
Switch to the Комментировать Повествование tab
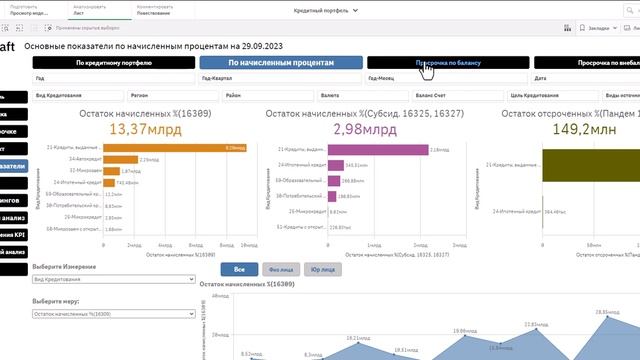click(163, 10)
